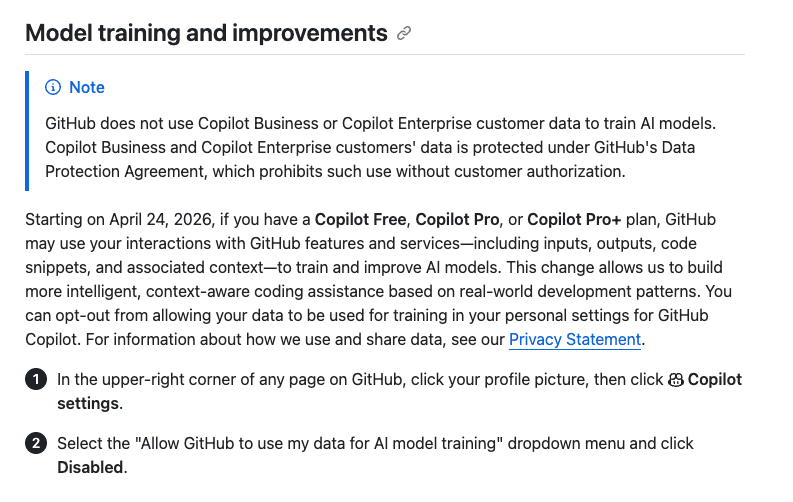Viewport: 793px width, 502px height.
Task: Click the step 2 number badge
Action: pyautogui.click(x=36, y=443)
